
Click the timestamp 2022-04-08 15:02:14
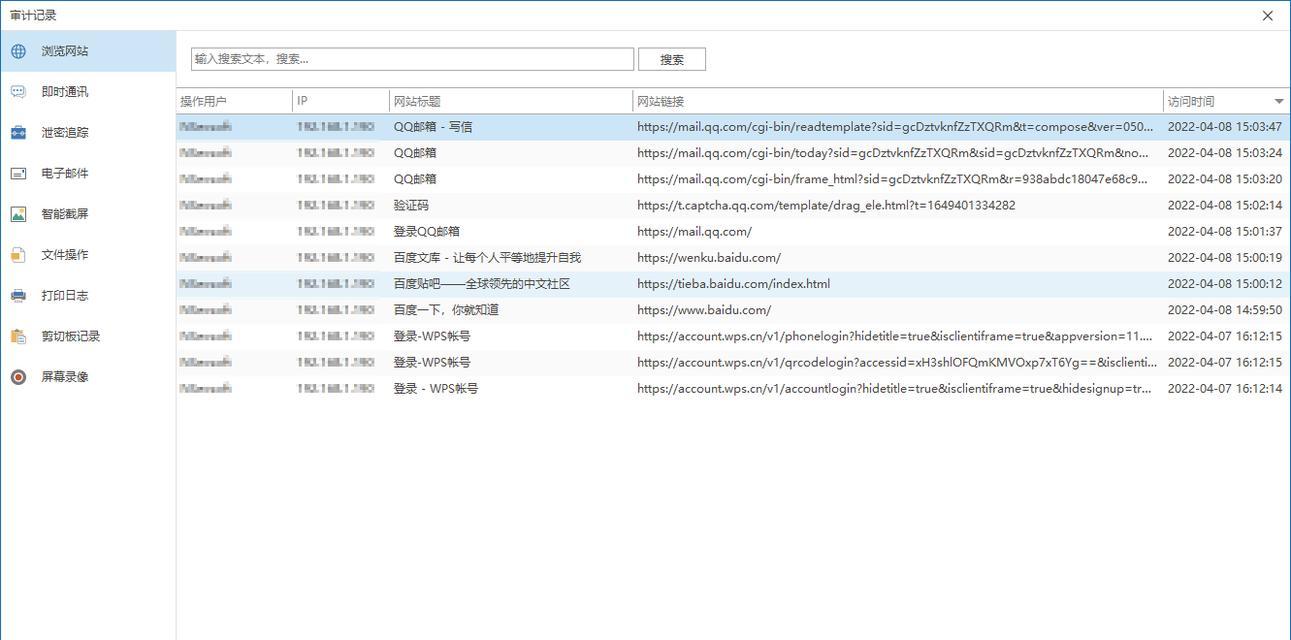click(x=1225, y=205)
